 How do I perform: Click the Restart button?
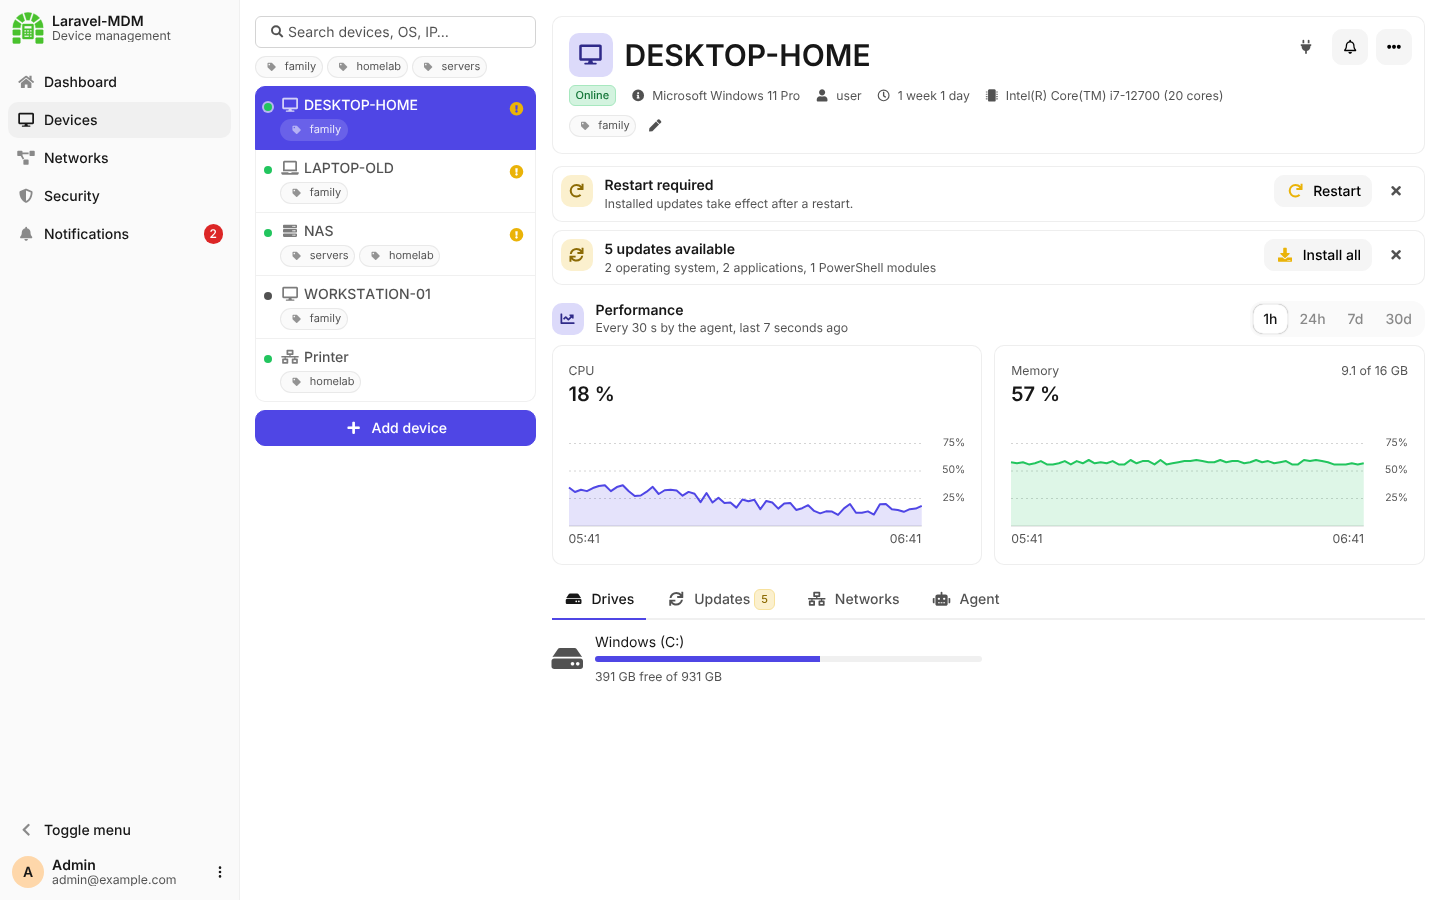1323,191
